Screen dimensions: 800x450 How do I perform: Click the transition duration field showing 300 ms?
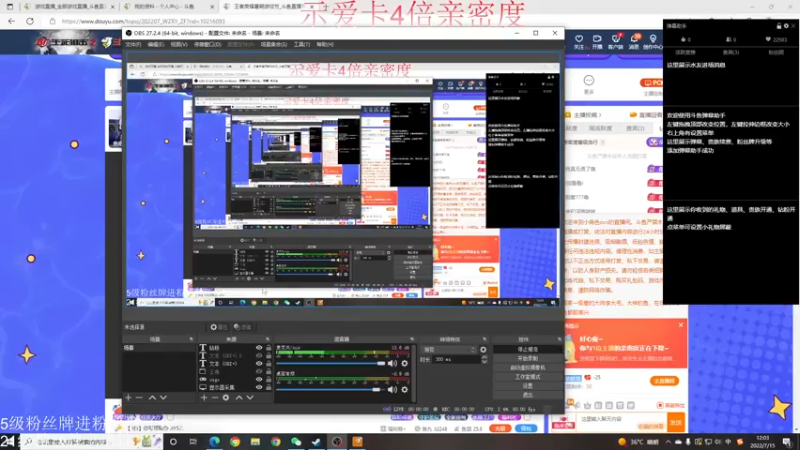click(457, 360)
